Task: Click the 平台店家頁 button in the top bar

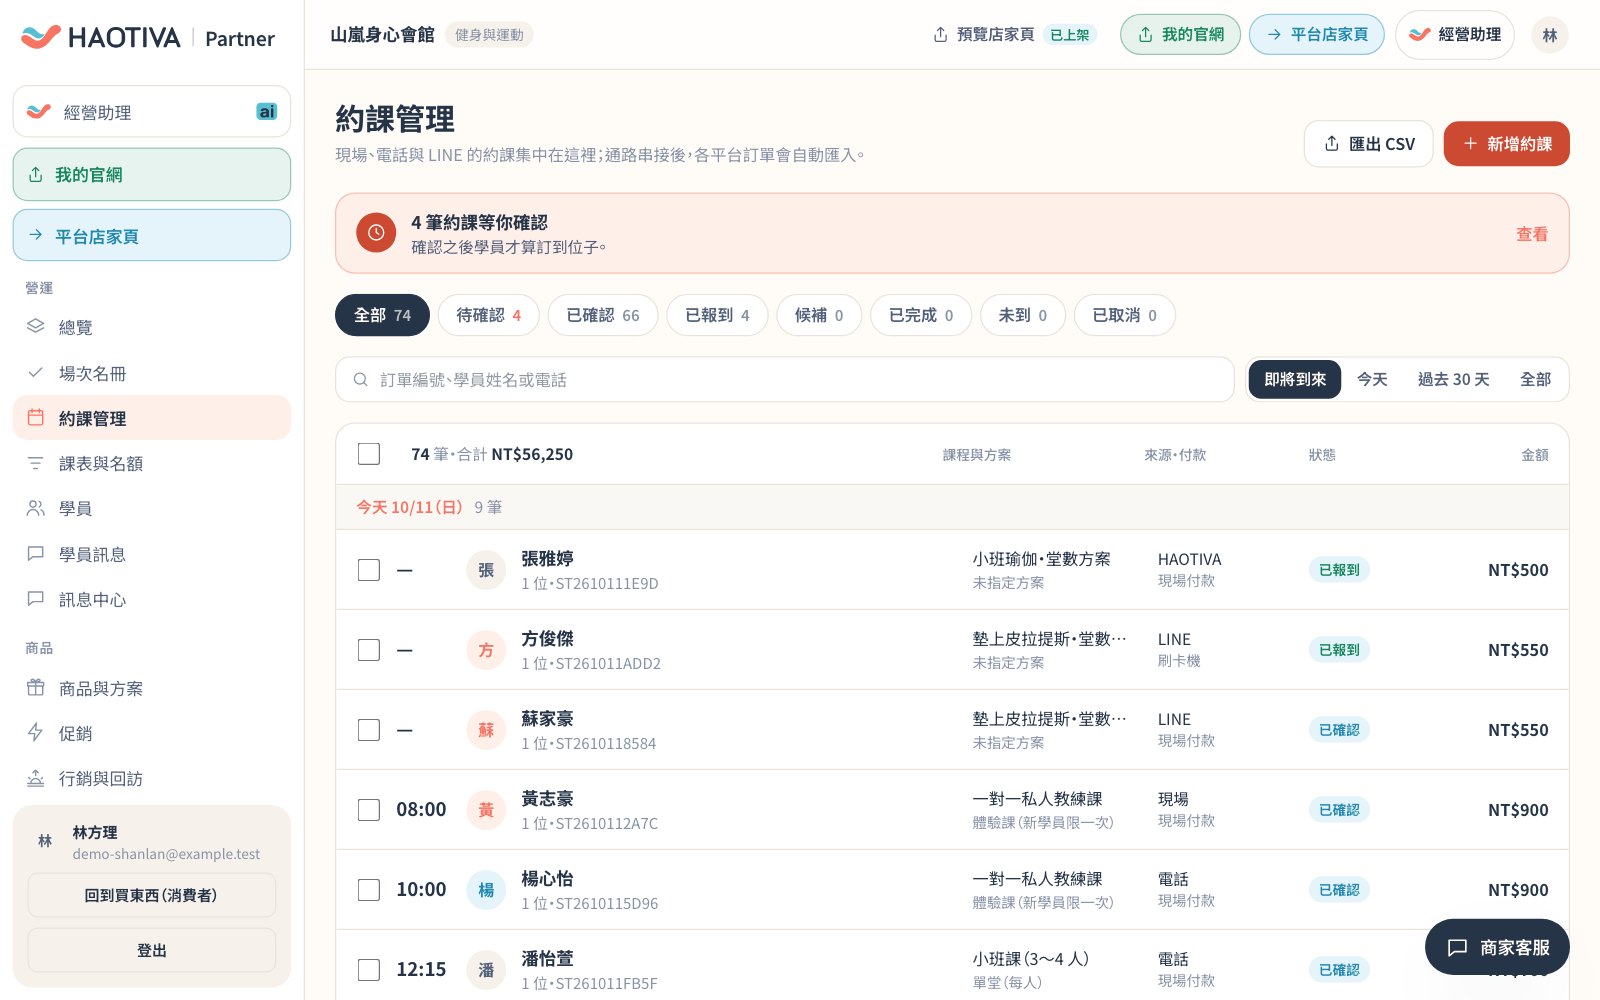Action: pyautogui.click(x=1317, y=35)
